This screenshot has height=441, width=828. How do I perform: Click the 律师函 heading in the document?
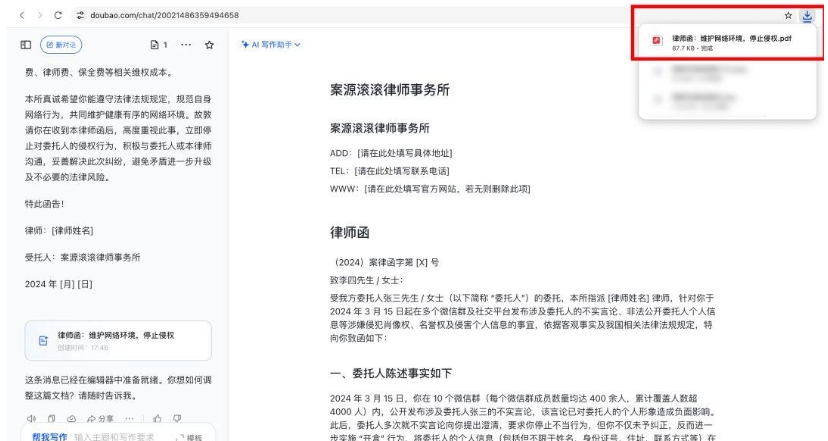click(x=350, y=233)
